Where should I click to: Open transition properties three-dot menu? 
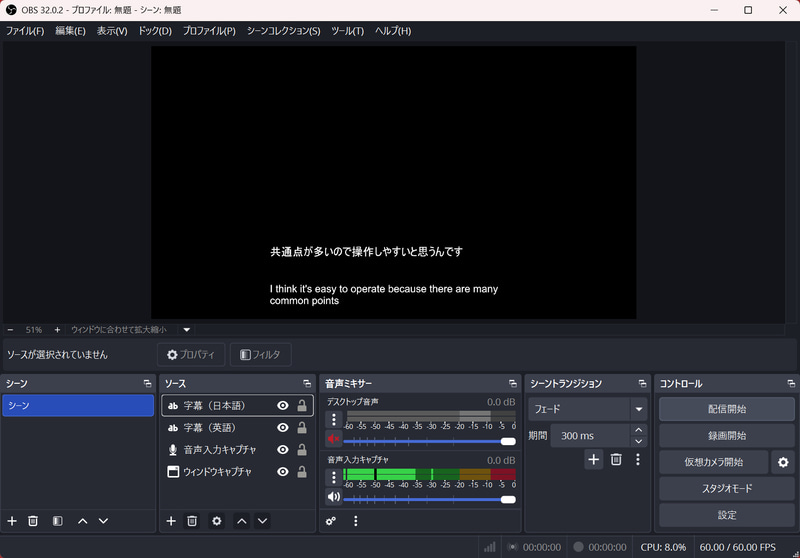638,460
